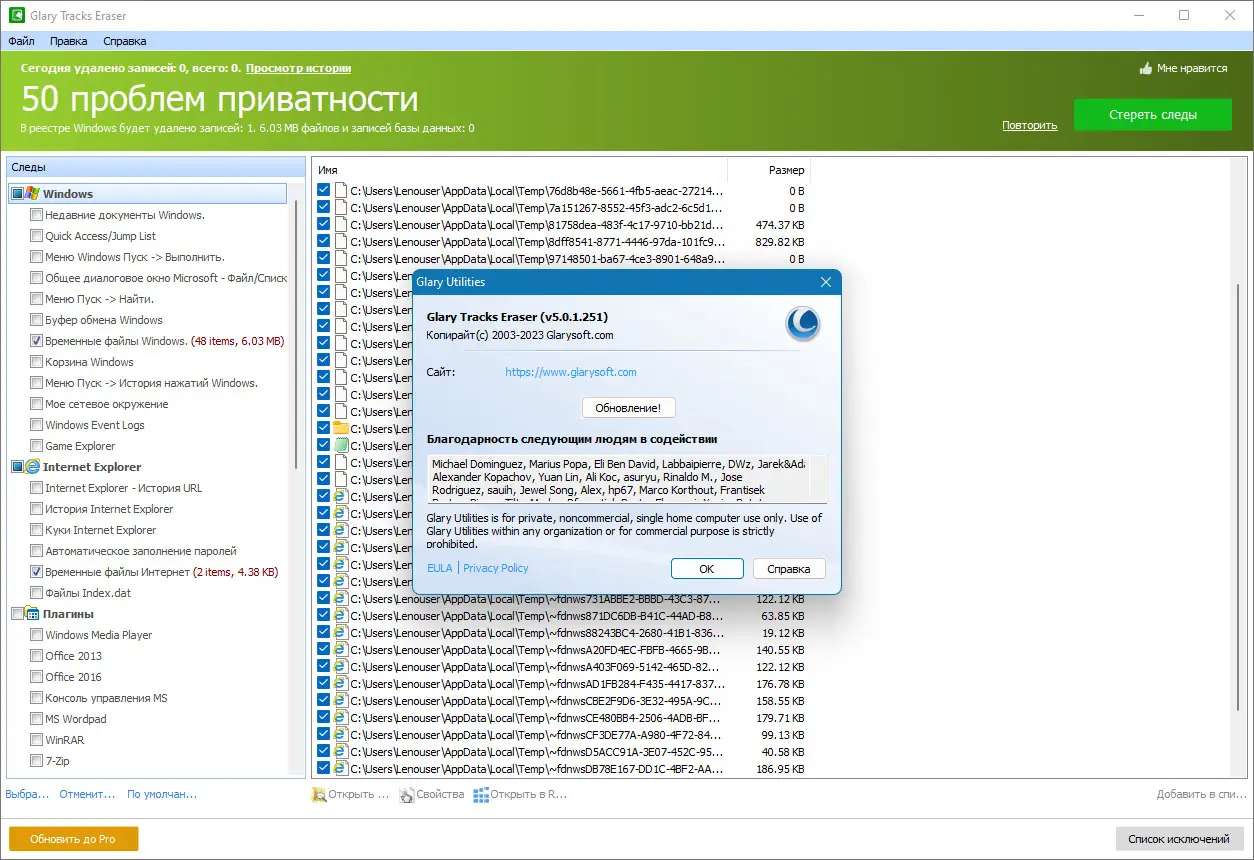Open the Просмотр истории link
Viewport: 1254px width, 860px height.
click(298, 68)
